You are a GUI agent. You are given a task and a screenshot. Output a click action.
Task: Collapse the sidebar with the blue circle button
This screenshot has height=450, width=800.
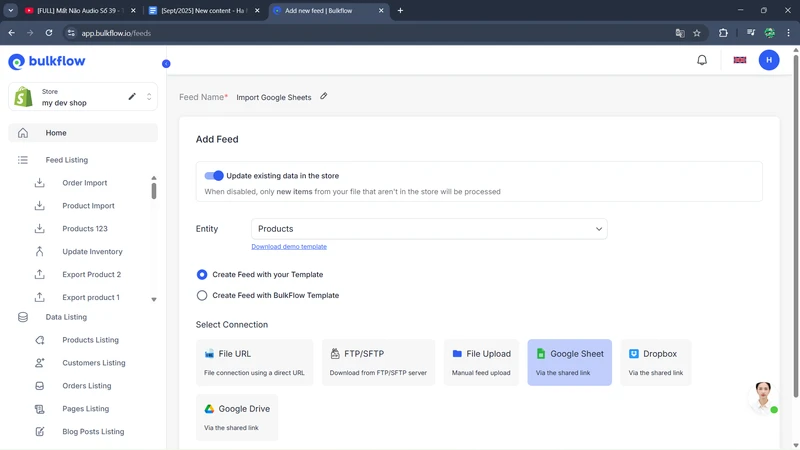[x=166, y=64]
